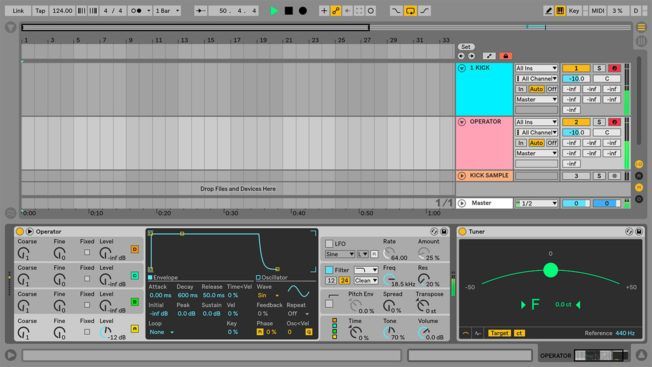
Task: Open the Master track 1/2 output dropdown
Action: click(x=536, y=203)
